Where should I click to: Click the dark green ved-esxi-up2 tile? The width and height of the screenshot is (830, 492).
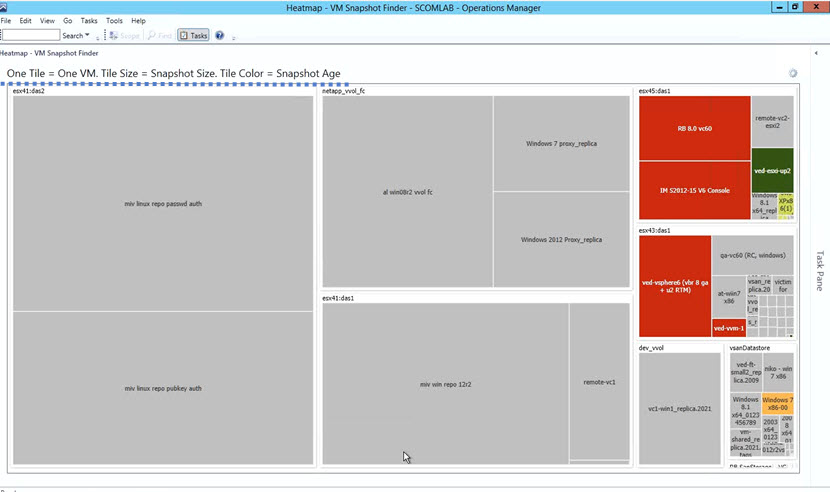tap(772, 171)
